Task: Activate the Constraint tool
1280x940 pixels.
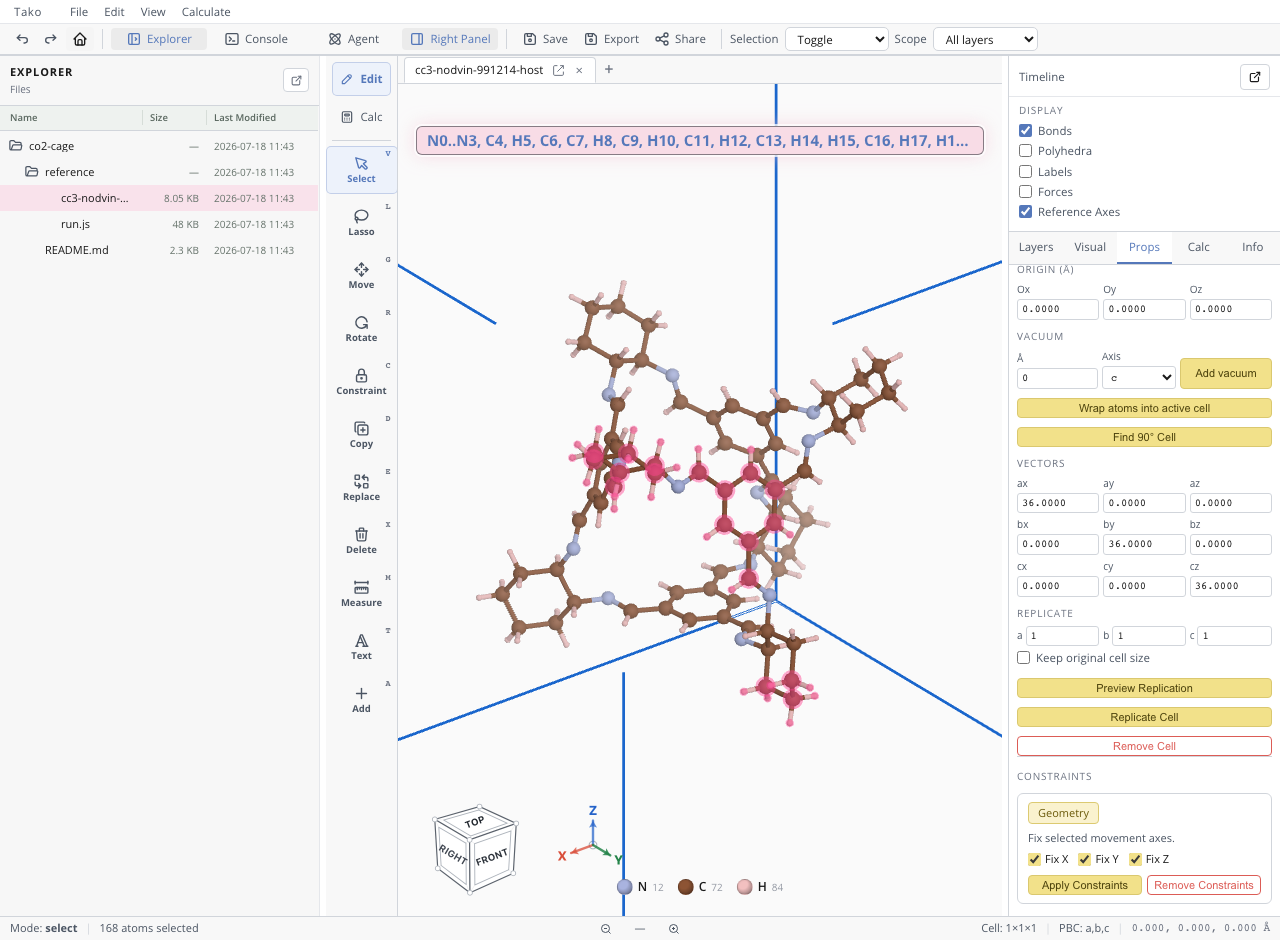Action: [361, 382]
